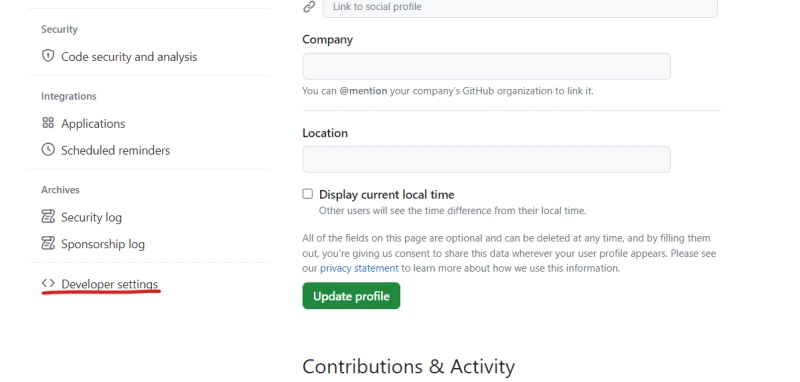This screenshot has width=800, height=382.
Task: Click the Update profile button
Action: [x=351, y=296]
